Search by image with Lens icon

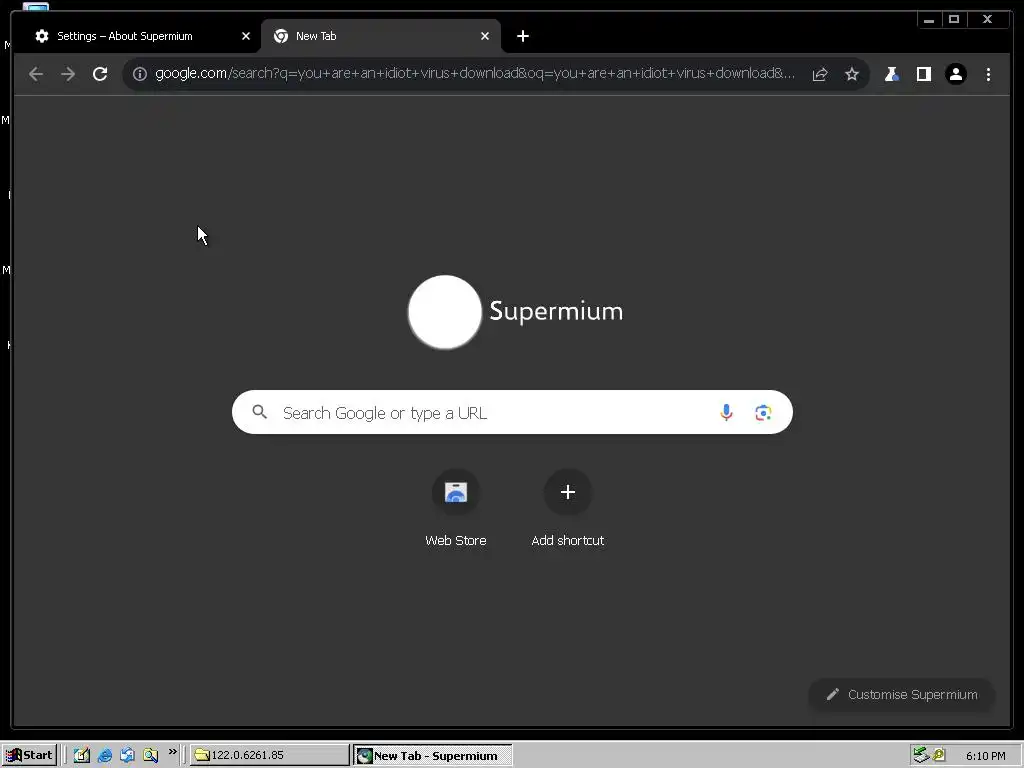763,412
